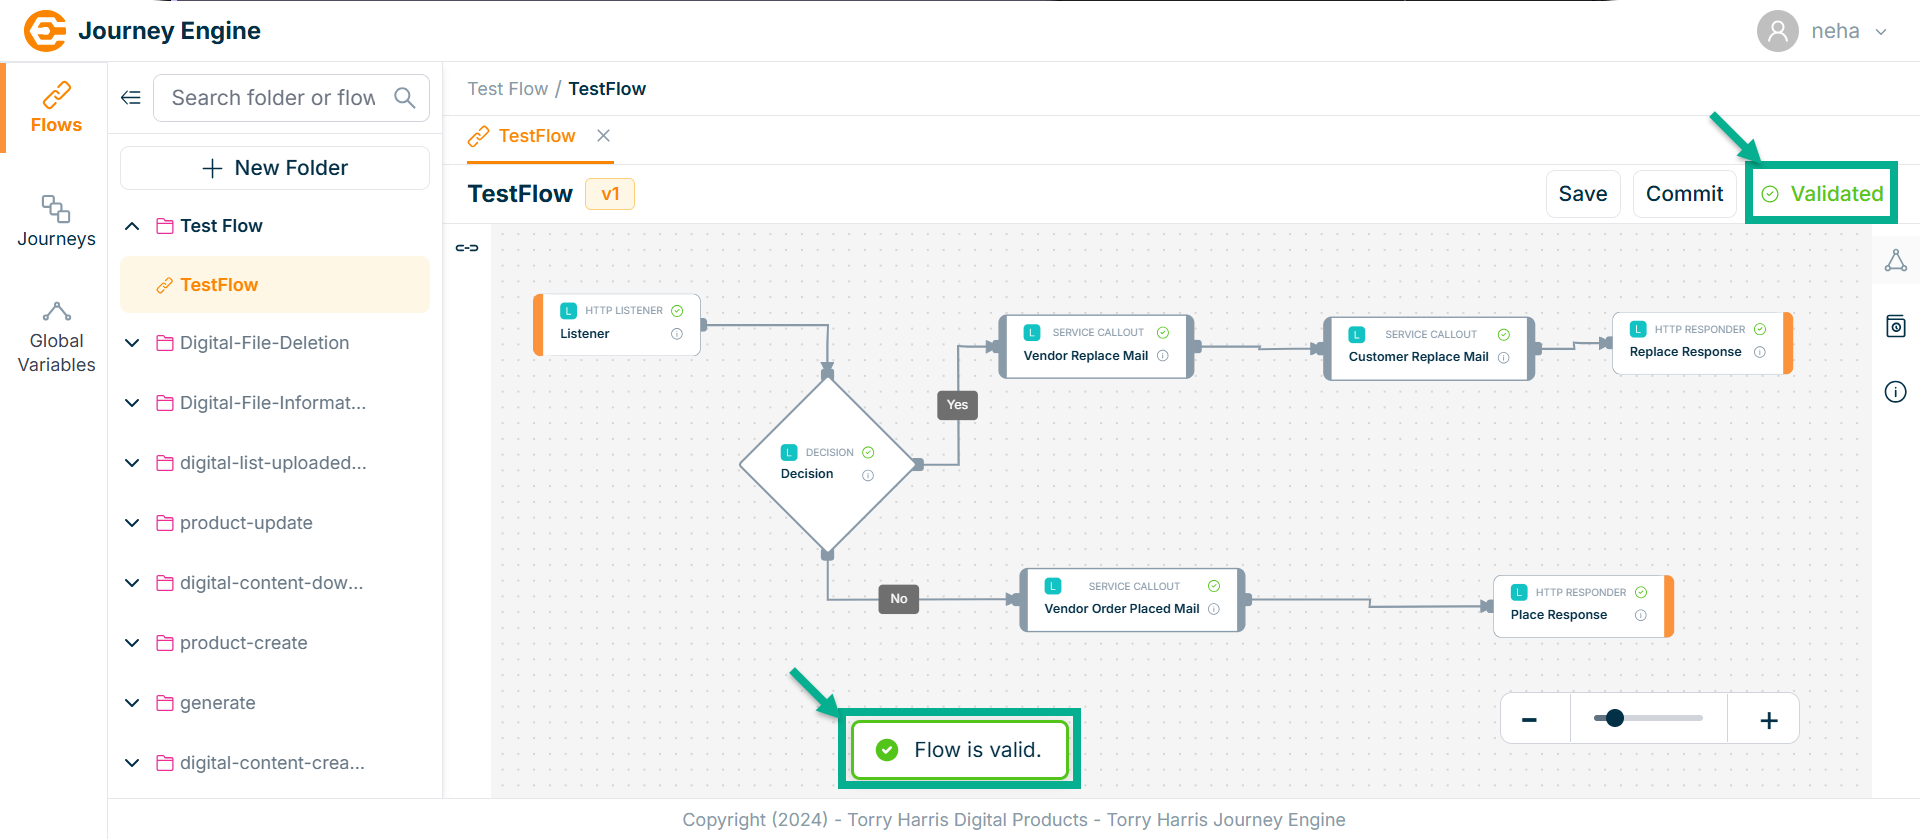Image resolution: width=1920 pixels, height=839 pixels.
Task: Click the link icon at canvas top-left
Action: (x=467, y=247)
